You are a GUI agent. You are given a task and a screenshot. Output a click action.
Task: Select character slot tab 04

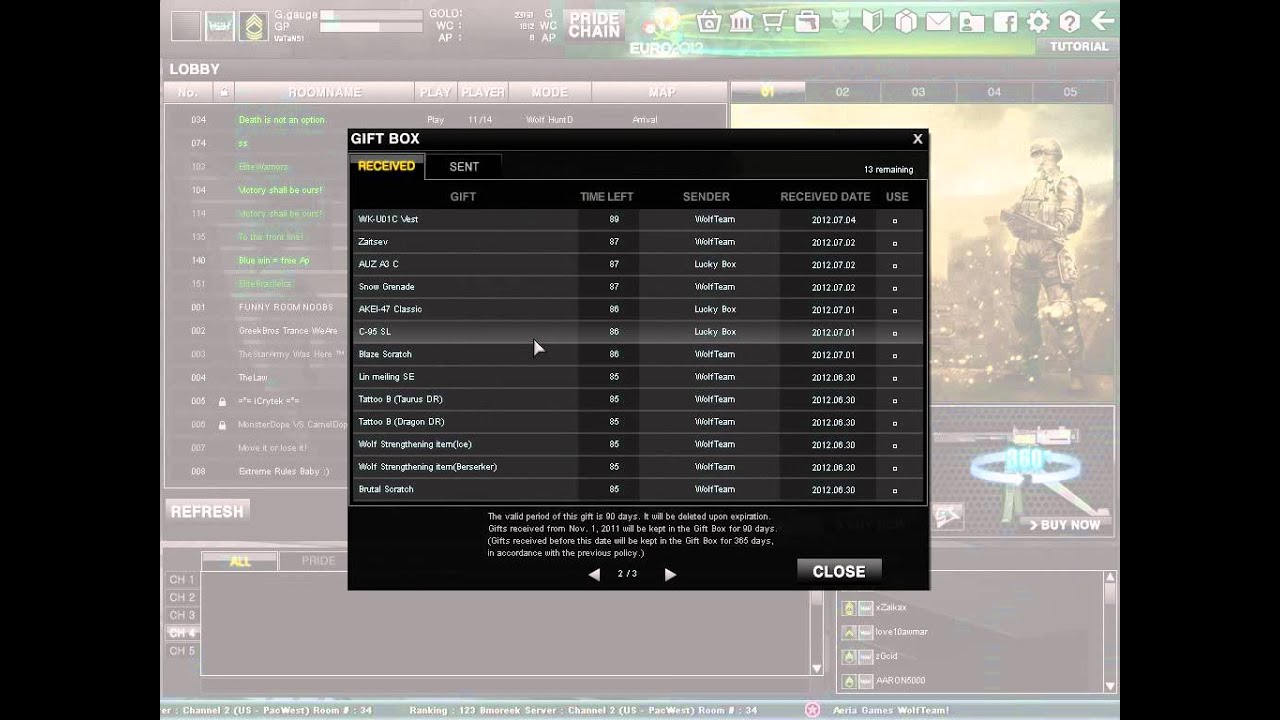point(994,92)
